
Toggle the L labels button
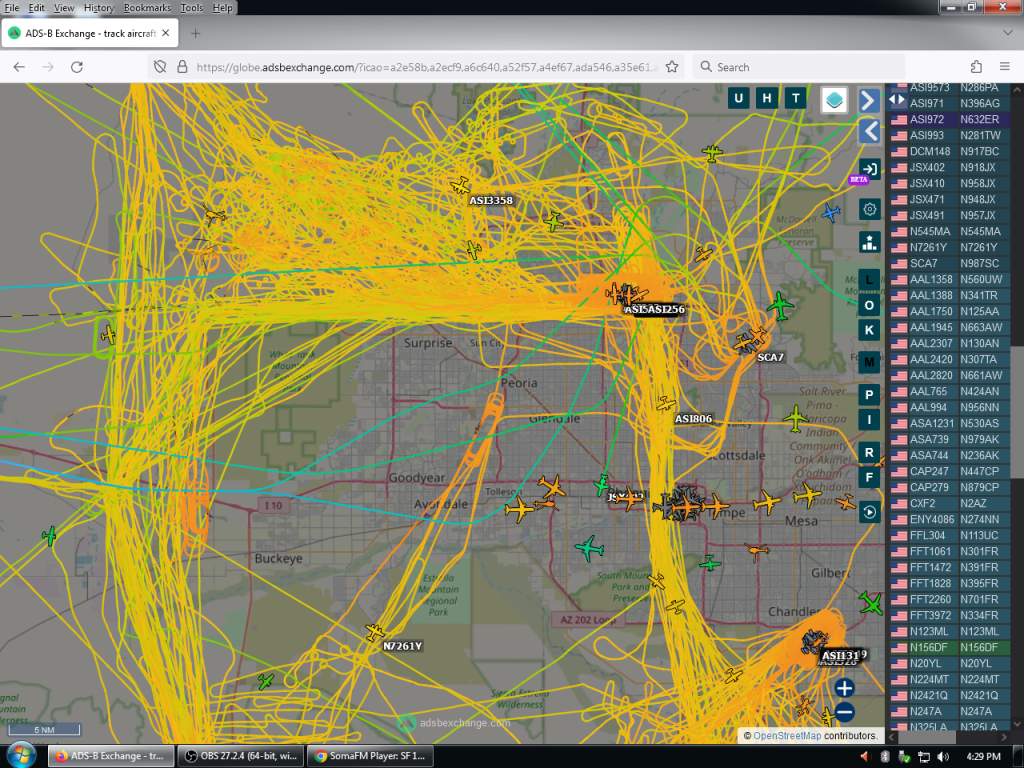point(869,280)
